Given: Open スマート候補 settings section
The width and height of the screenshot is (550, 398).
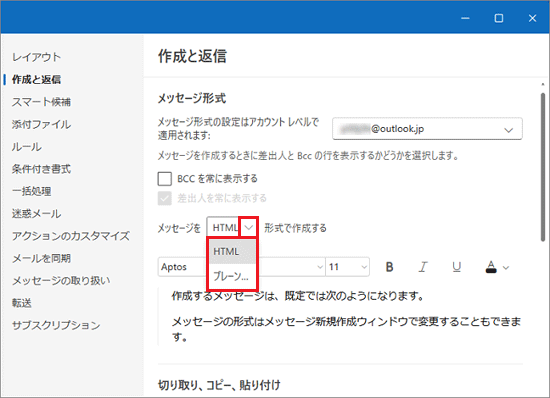Looking at the screenshot, I should [41, 102].
